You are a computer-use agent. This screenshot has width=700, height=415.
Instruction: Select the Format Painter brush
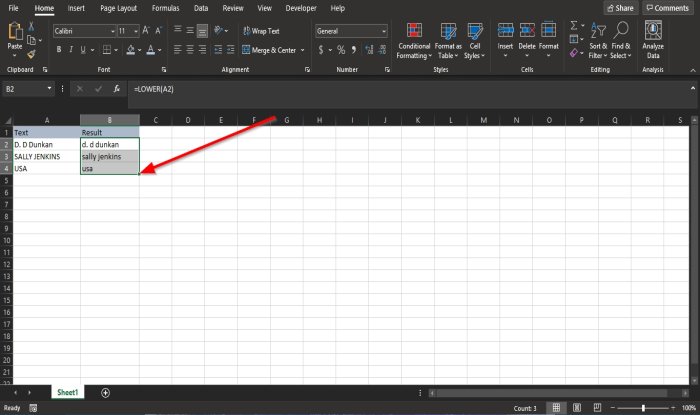point(31,54)
